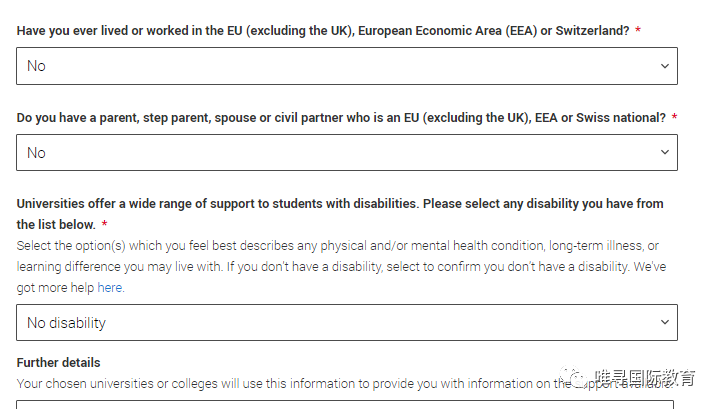The width and height of the screenshot is (718, 409).
Task: Click the red asterisk after the Switzerland question
Action: click(638, 31)
